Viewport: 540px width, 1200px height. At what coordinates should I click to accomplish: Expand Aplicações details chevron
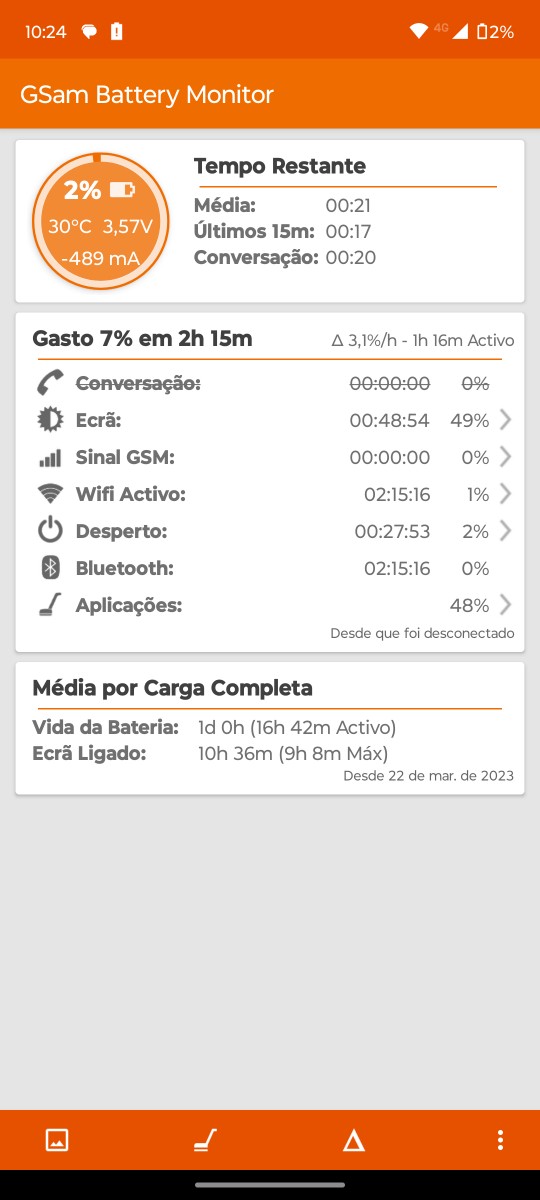pyautogui.click(x=505, y=605)
